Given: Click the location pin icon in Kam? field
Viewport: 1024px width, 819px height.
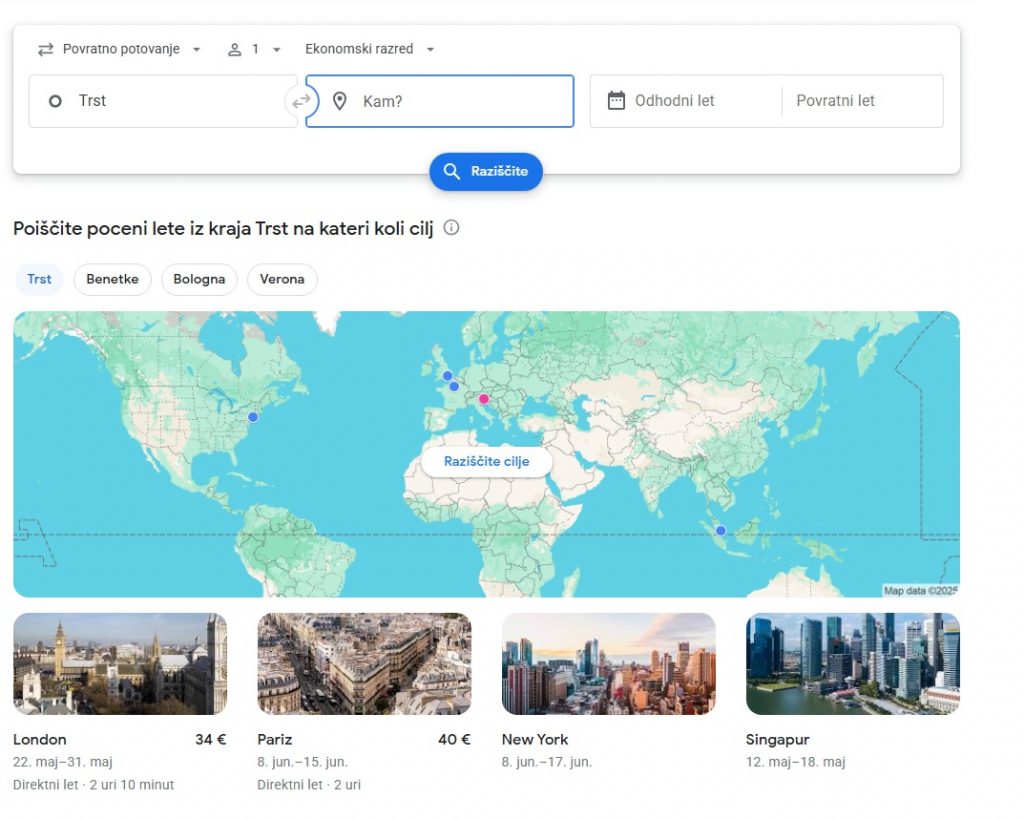Looking at the screenshot, I should (x=340, y=101).
